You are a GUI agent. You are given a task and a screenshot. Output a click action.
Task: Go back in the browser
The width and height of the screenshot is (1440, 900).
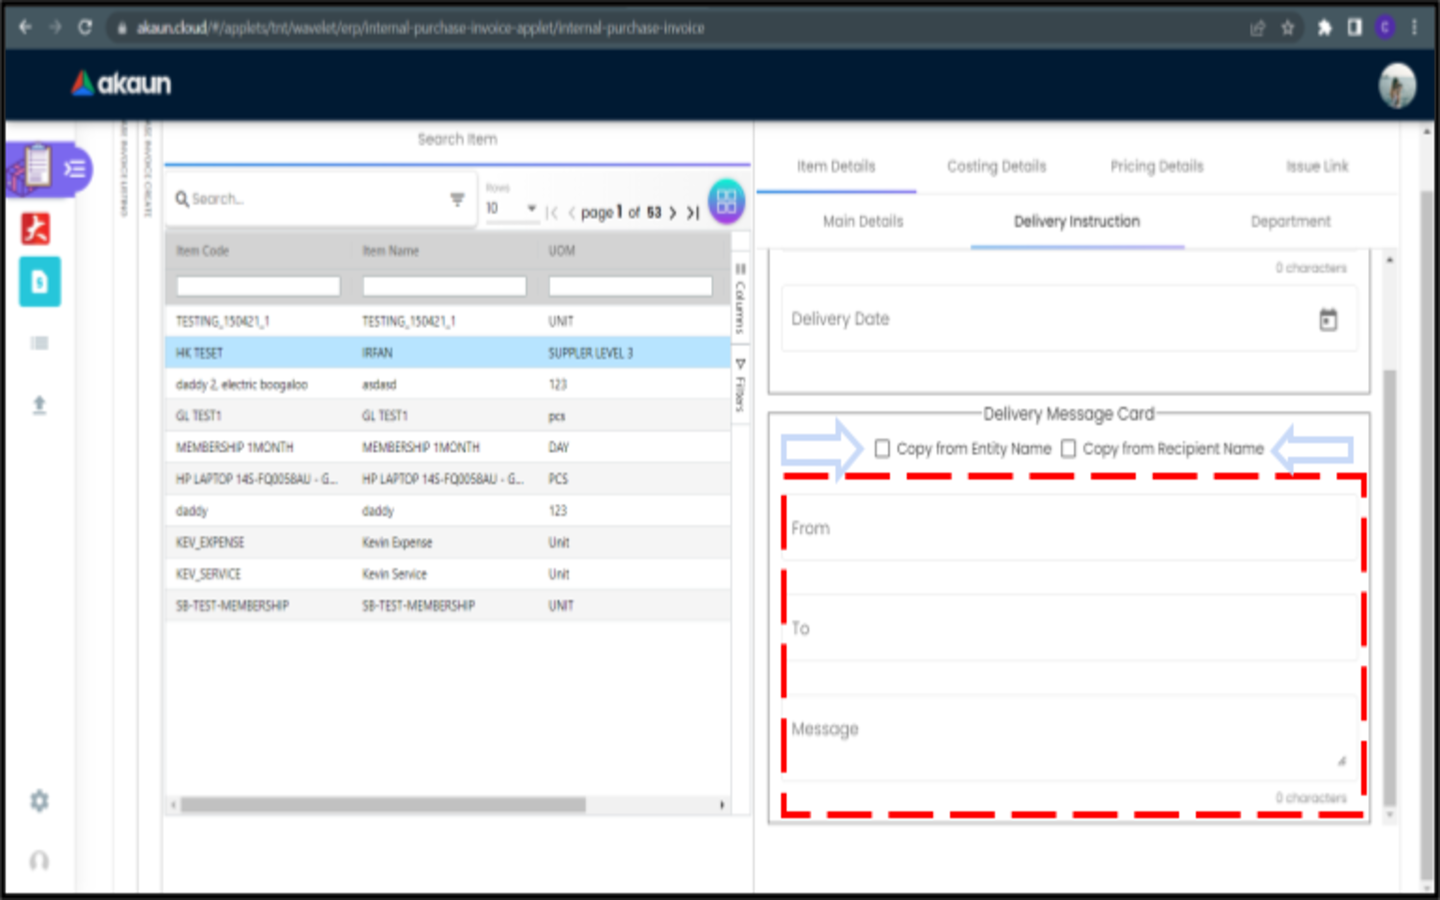pos(25,27)
